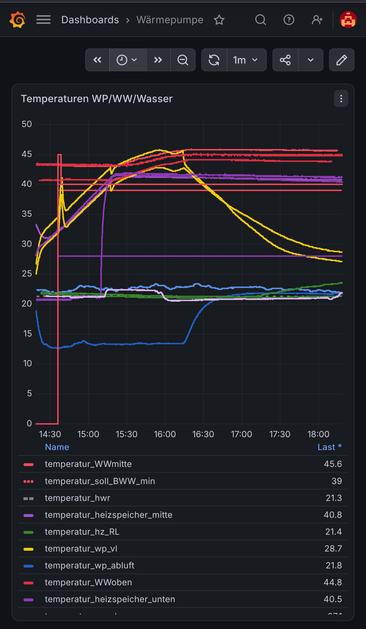366x629 pixels.
Task: Open the time range picker clock
Action: (x=127, y=60)
